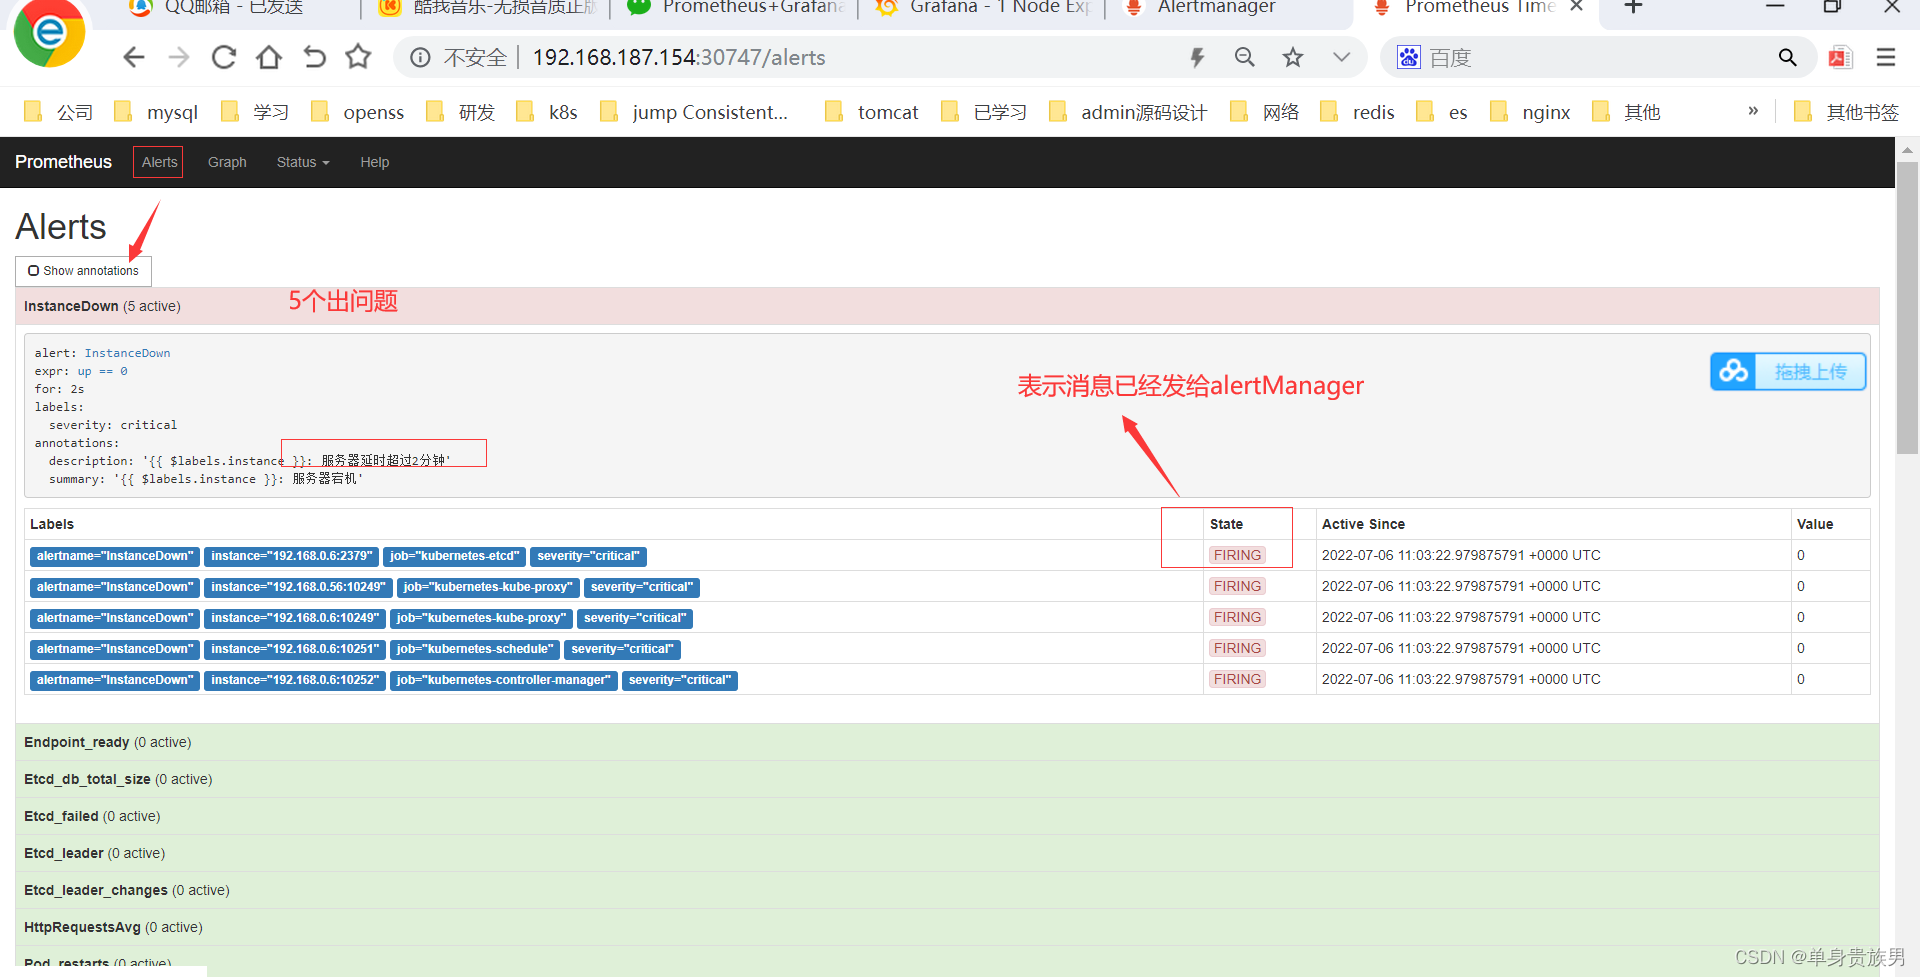Open the 网络 bookmark folder
This screenshot has height=977, width=1920.
[x=1264, y=112]
